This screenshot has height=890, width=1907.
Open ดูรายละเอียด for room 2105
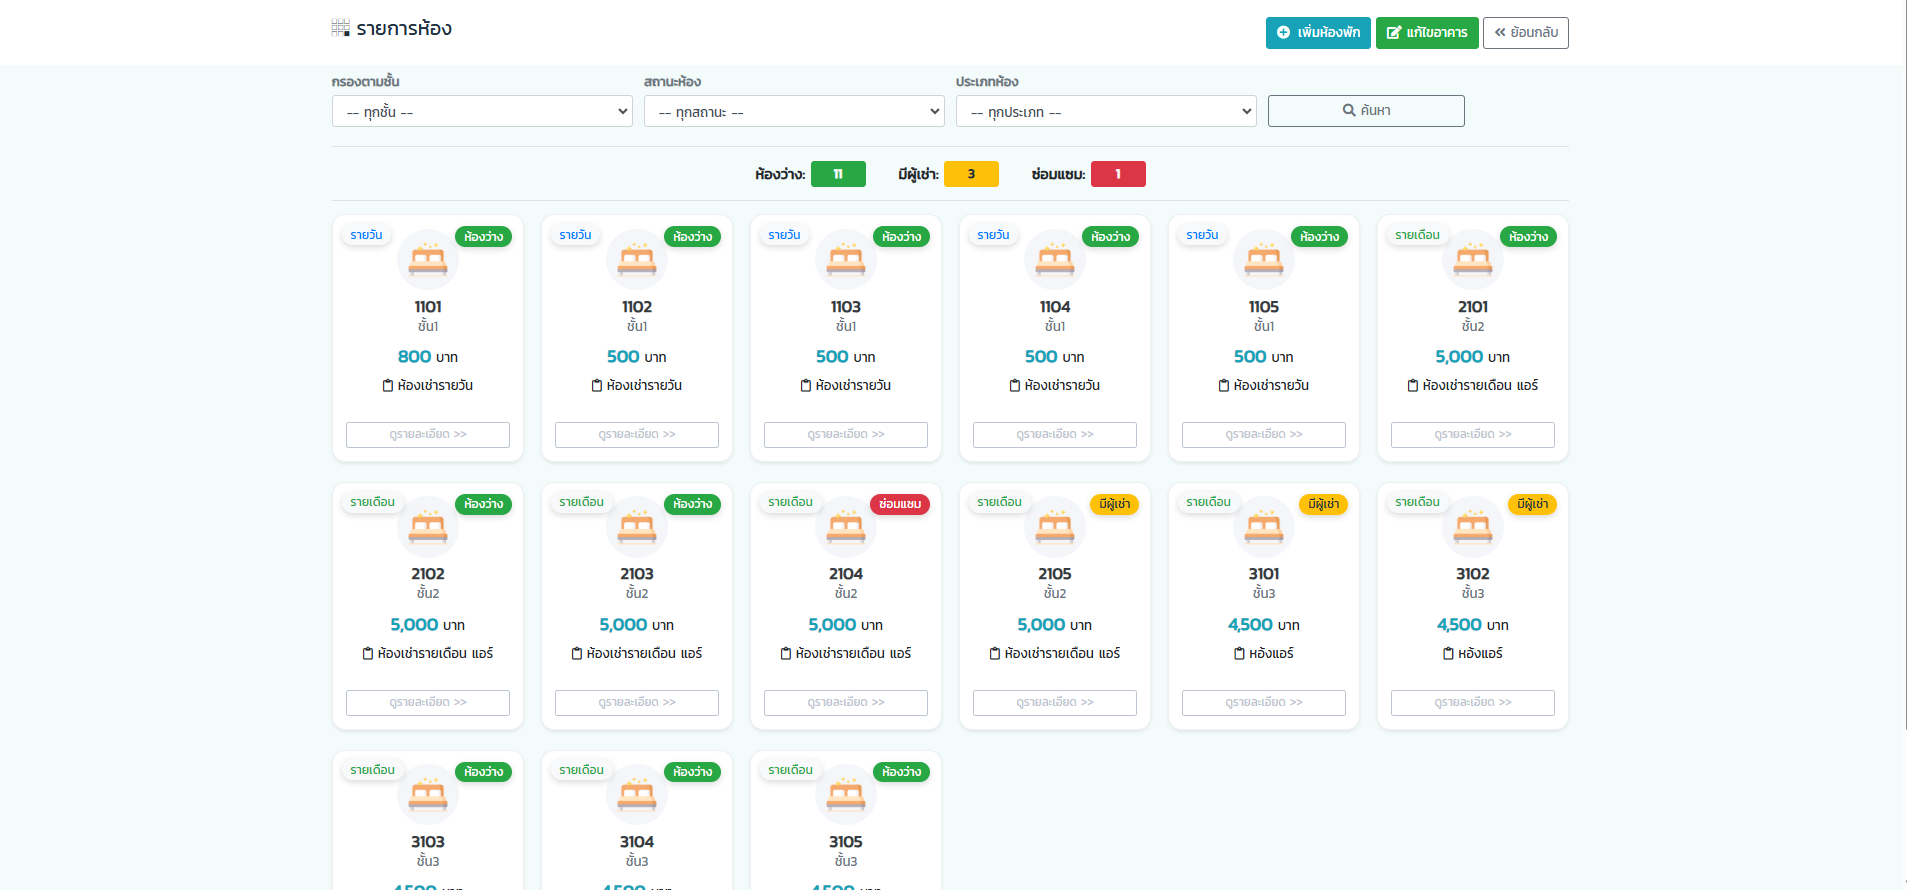1055,702
